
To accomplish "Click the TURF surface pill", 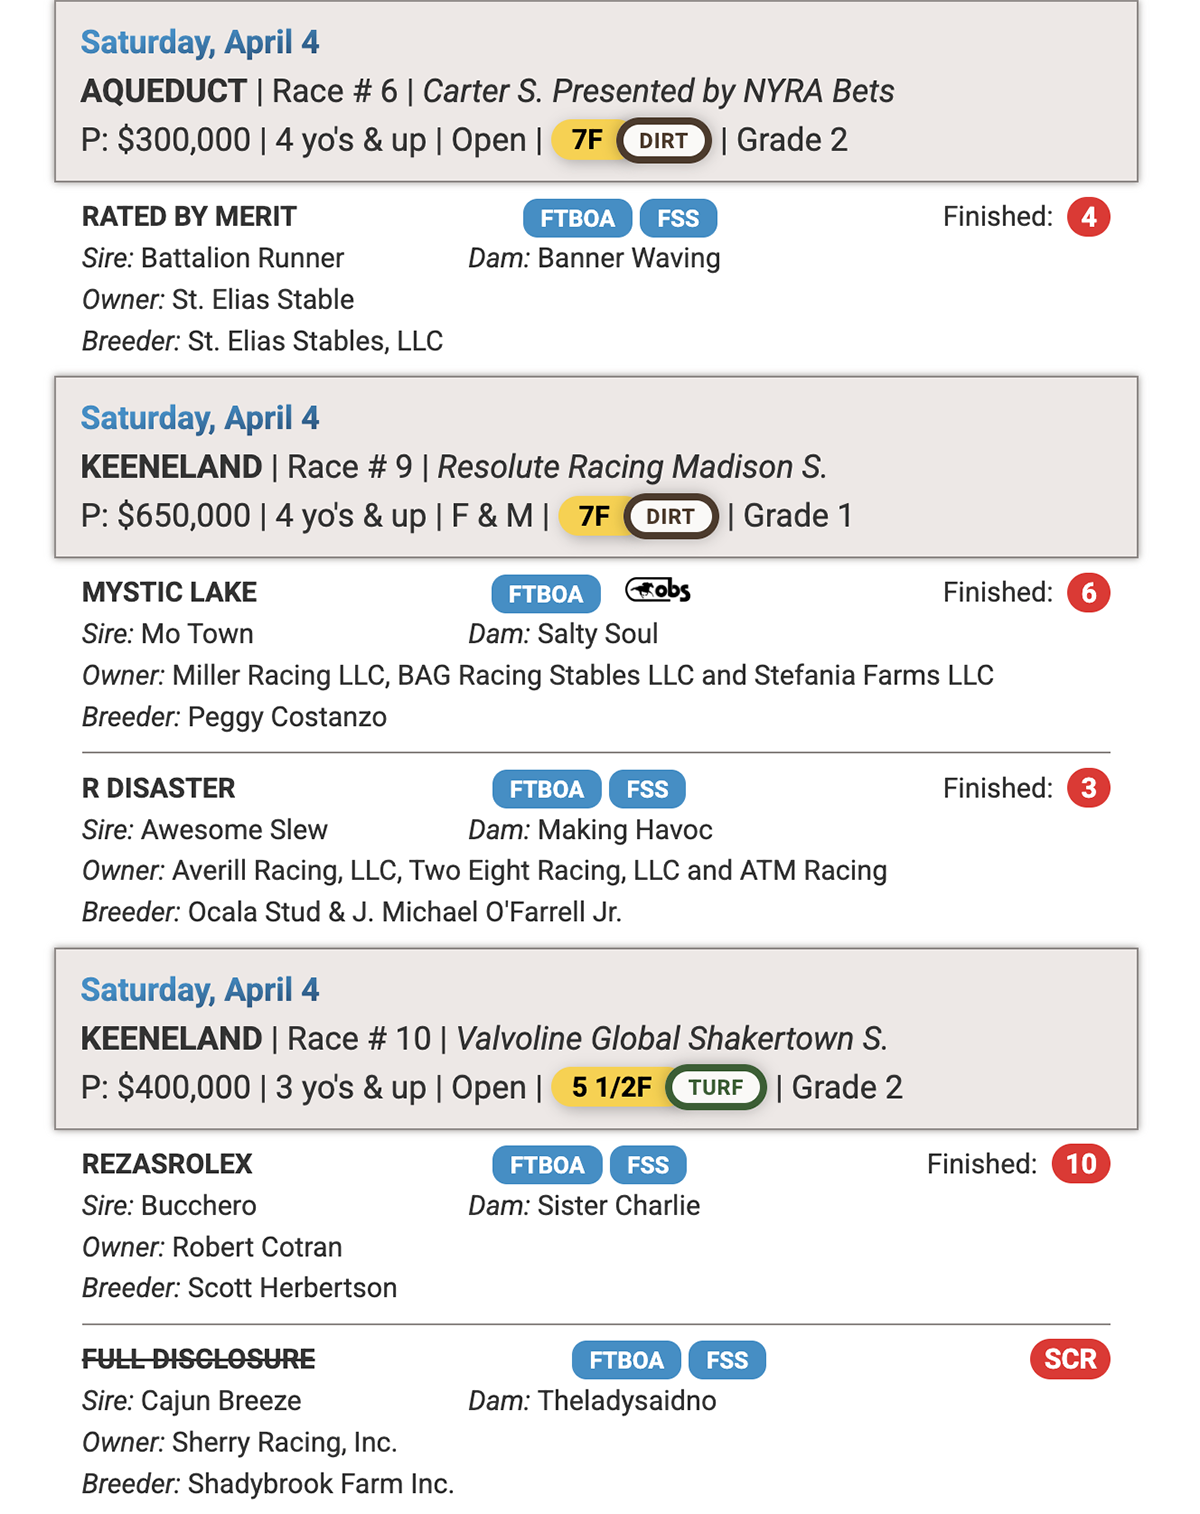I will point(716,1088).
